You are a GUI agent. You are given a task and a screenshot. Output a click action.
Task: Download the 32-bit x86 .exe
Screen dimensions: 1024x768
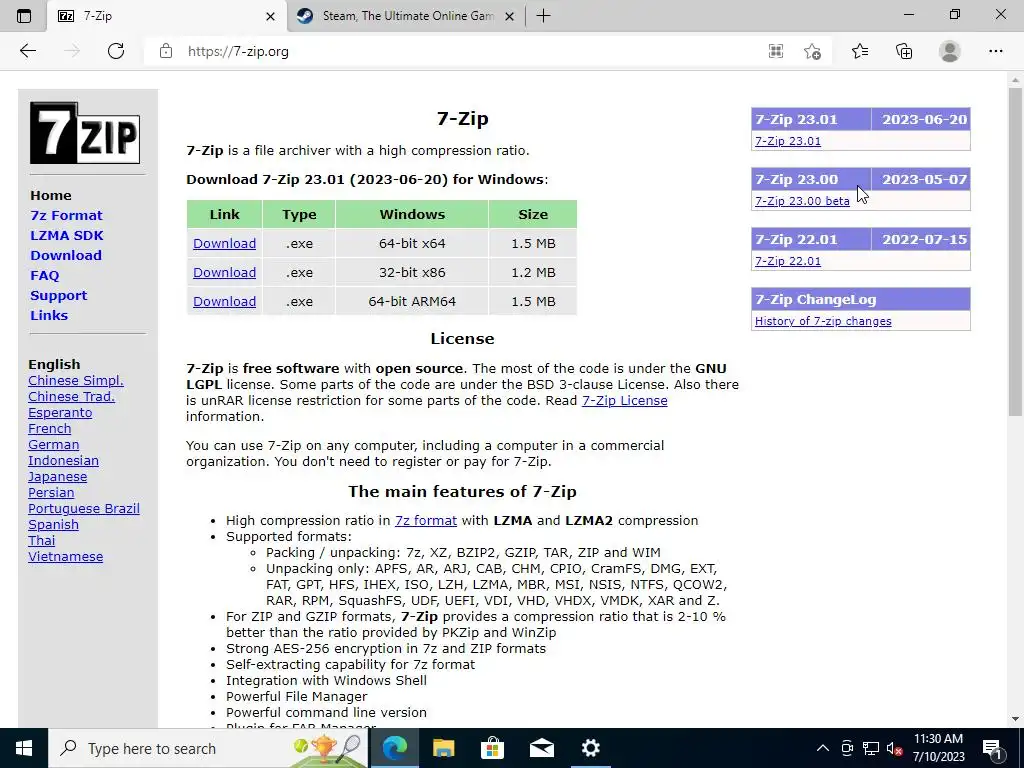tap(224, 272)
